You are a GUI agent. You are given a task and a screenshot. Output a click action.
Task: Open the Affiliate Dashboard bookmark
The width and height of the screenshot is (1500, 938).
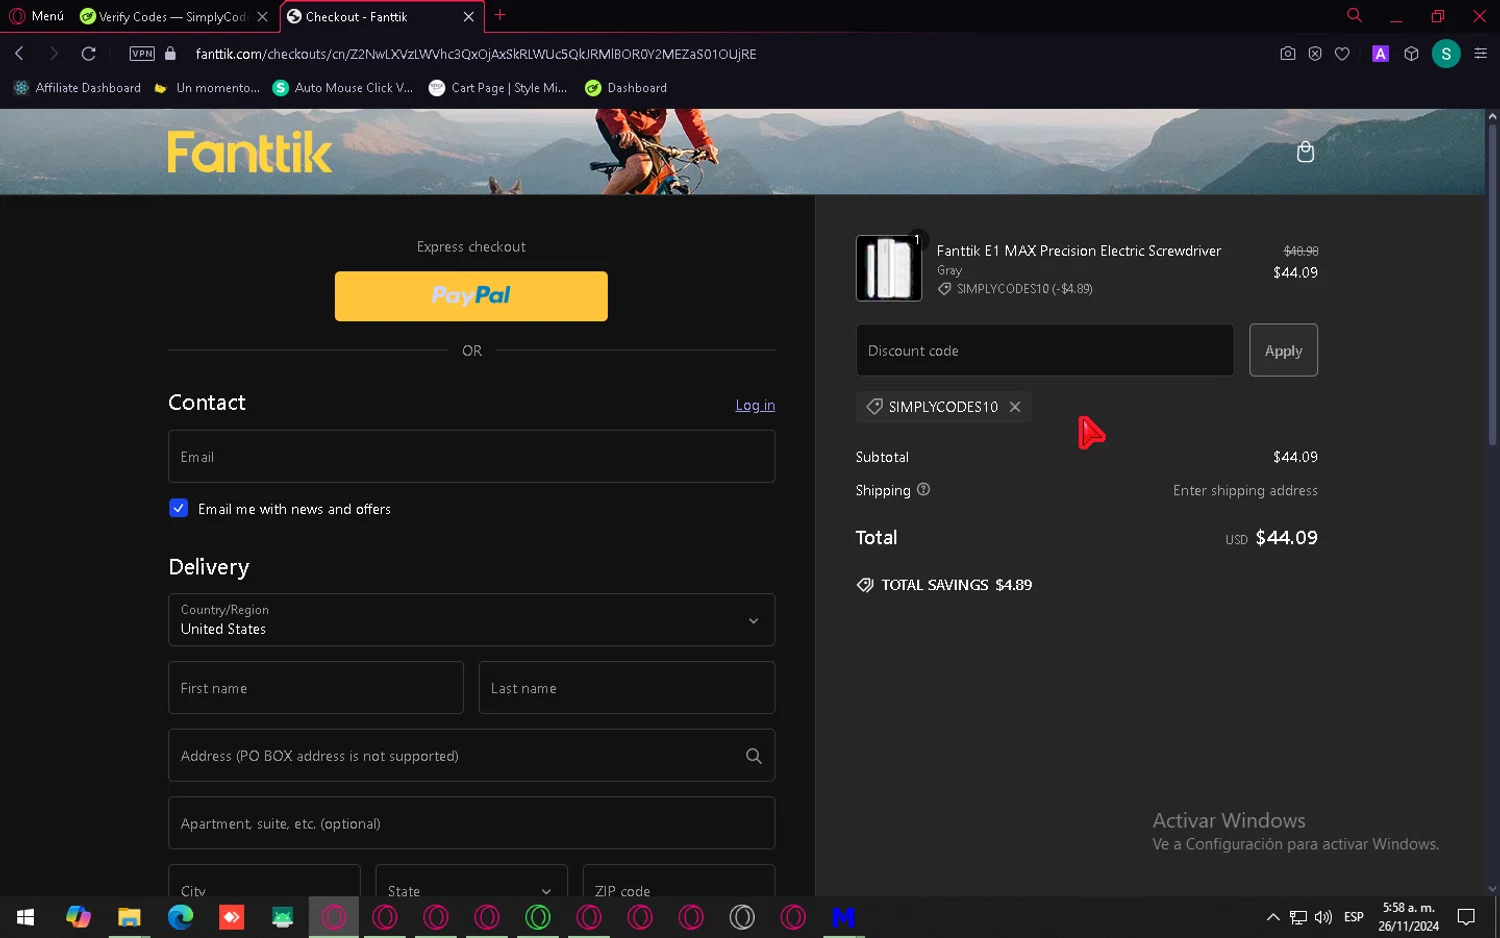coord(77,88)
